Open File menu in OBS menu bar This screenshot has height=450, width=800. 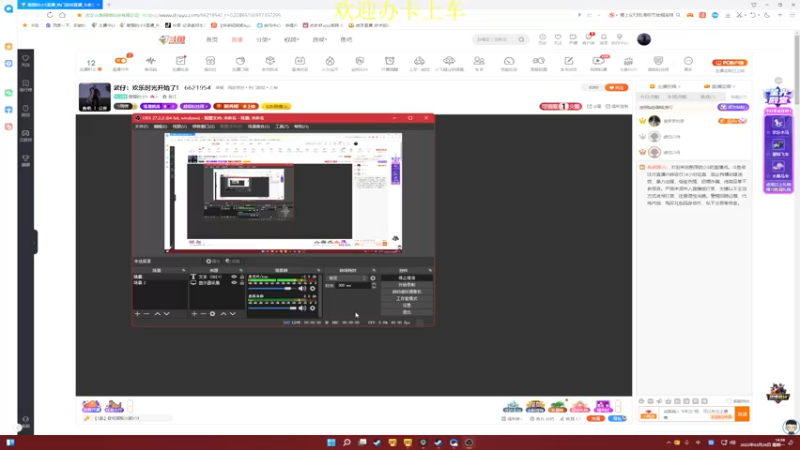click(x=141, y=127)
